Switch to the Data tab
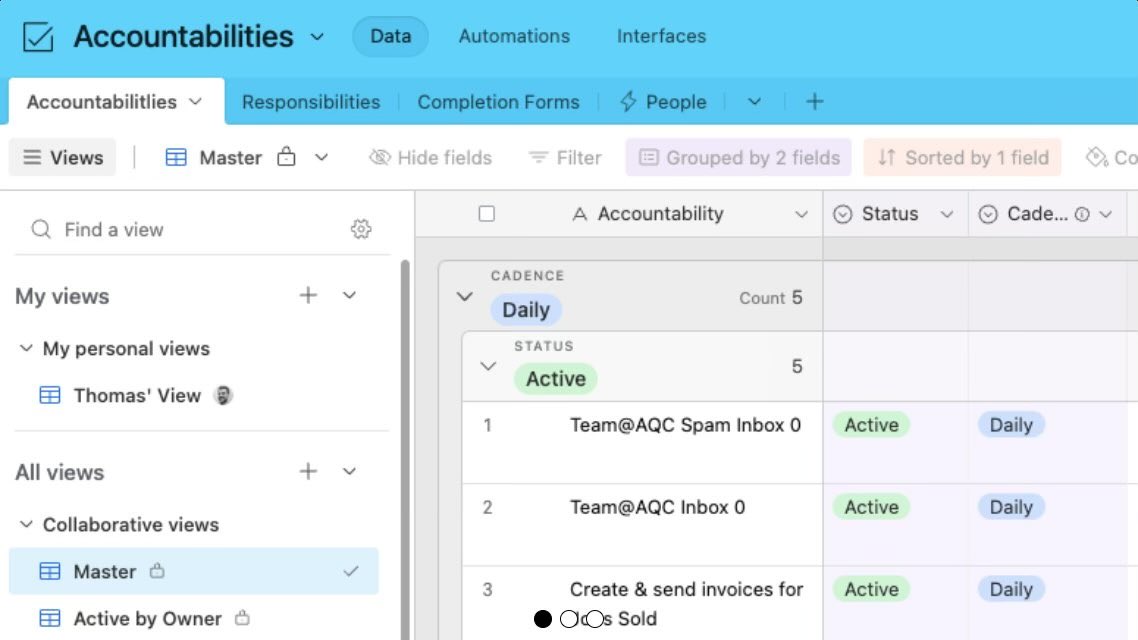 [390, 36]
